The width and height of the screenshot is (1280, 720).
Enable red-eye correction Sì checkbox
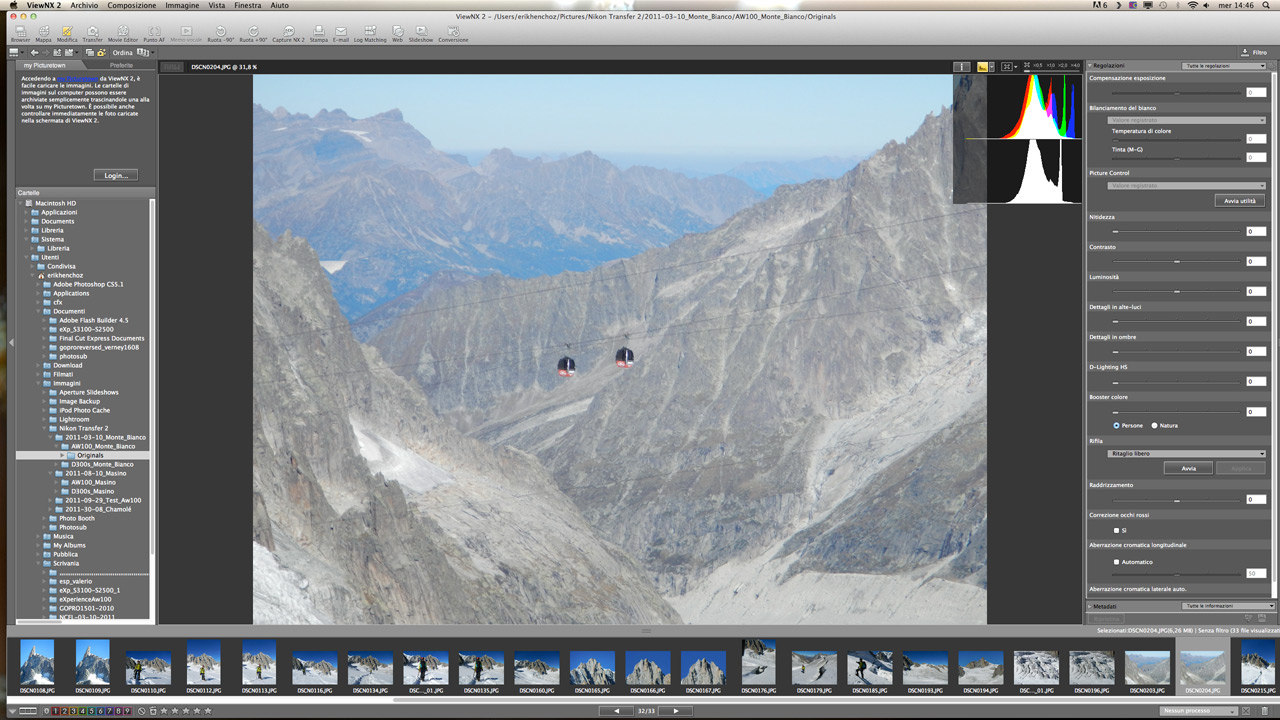[x=1117, y=530]
